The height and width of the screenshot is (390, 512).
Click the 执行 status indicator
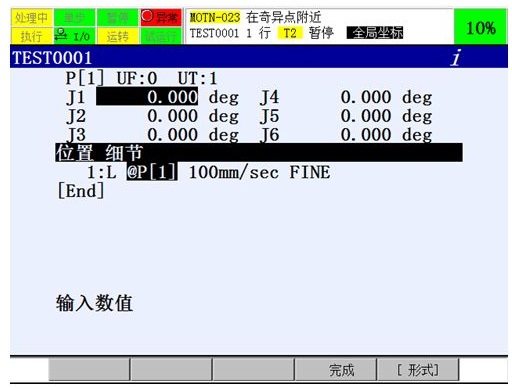[x=32, y=36]
